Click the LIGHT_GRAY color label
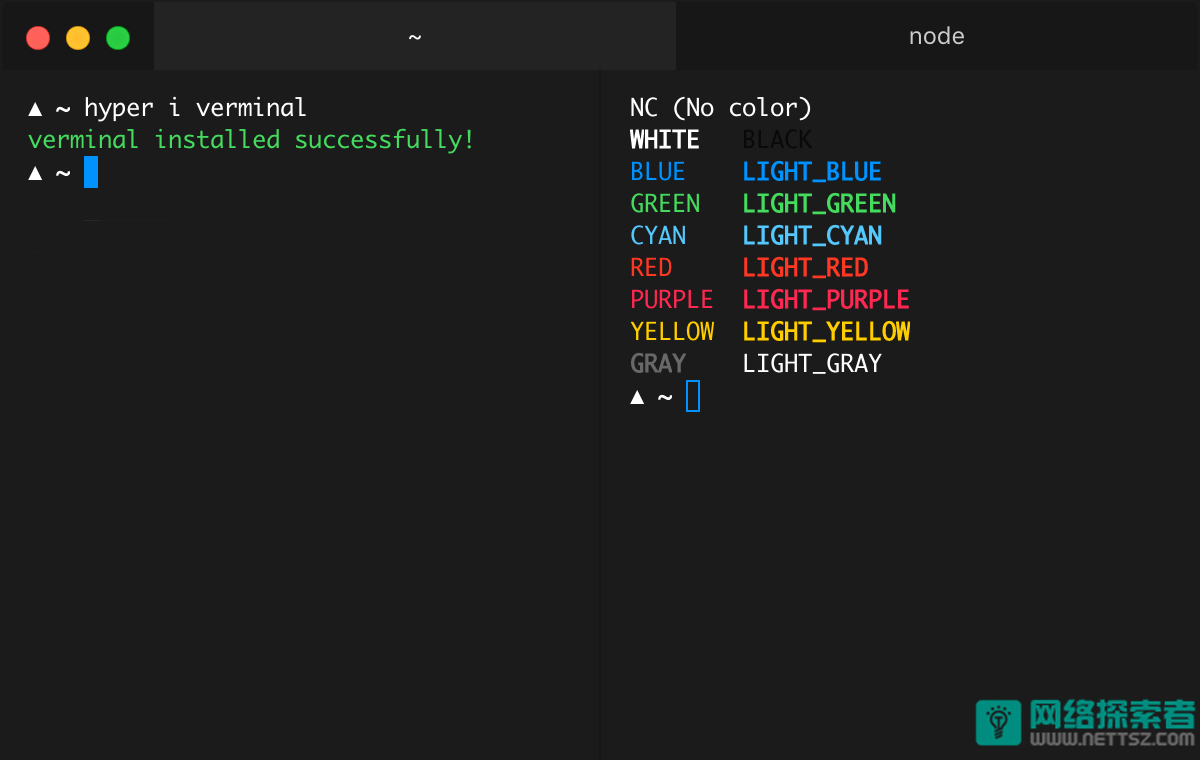Image resolution: width=1200 pixels, height=760 pixels. point(812,364)
